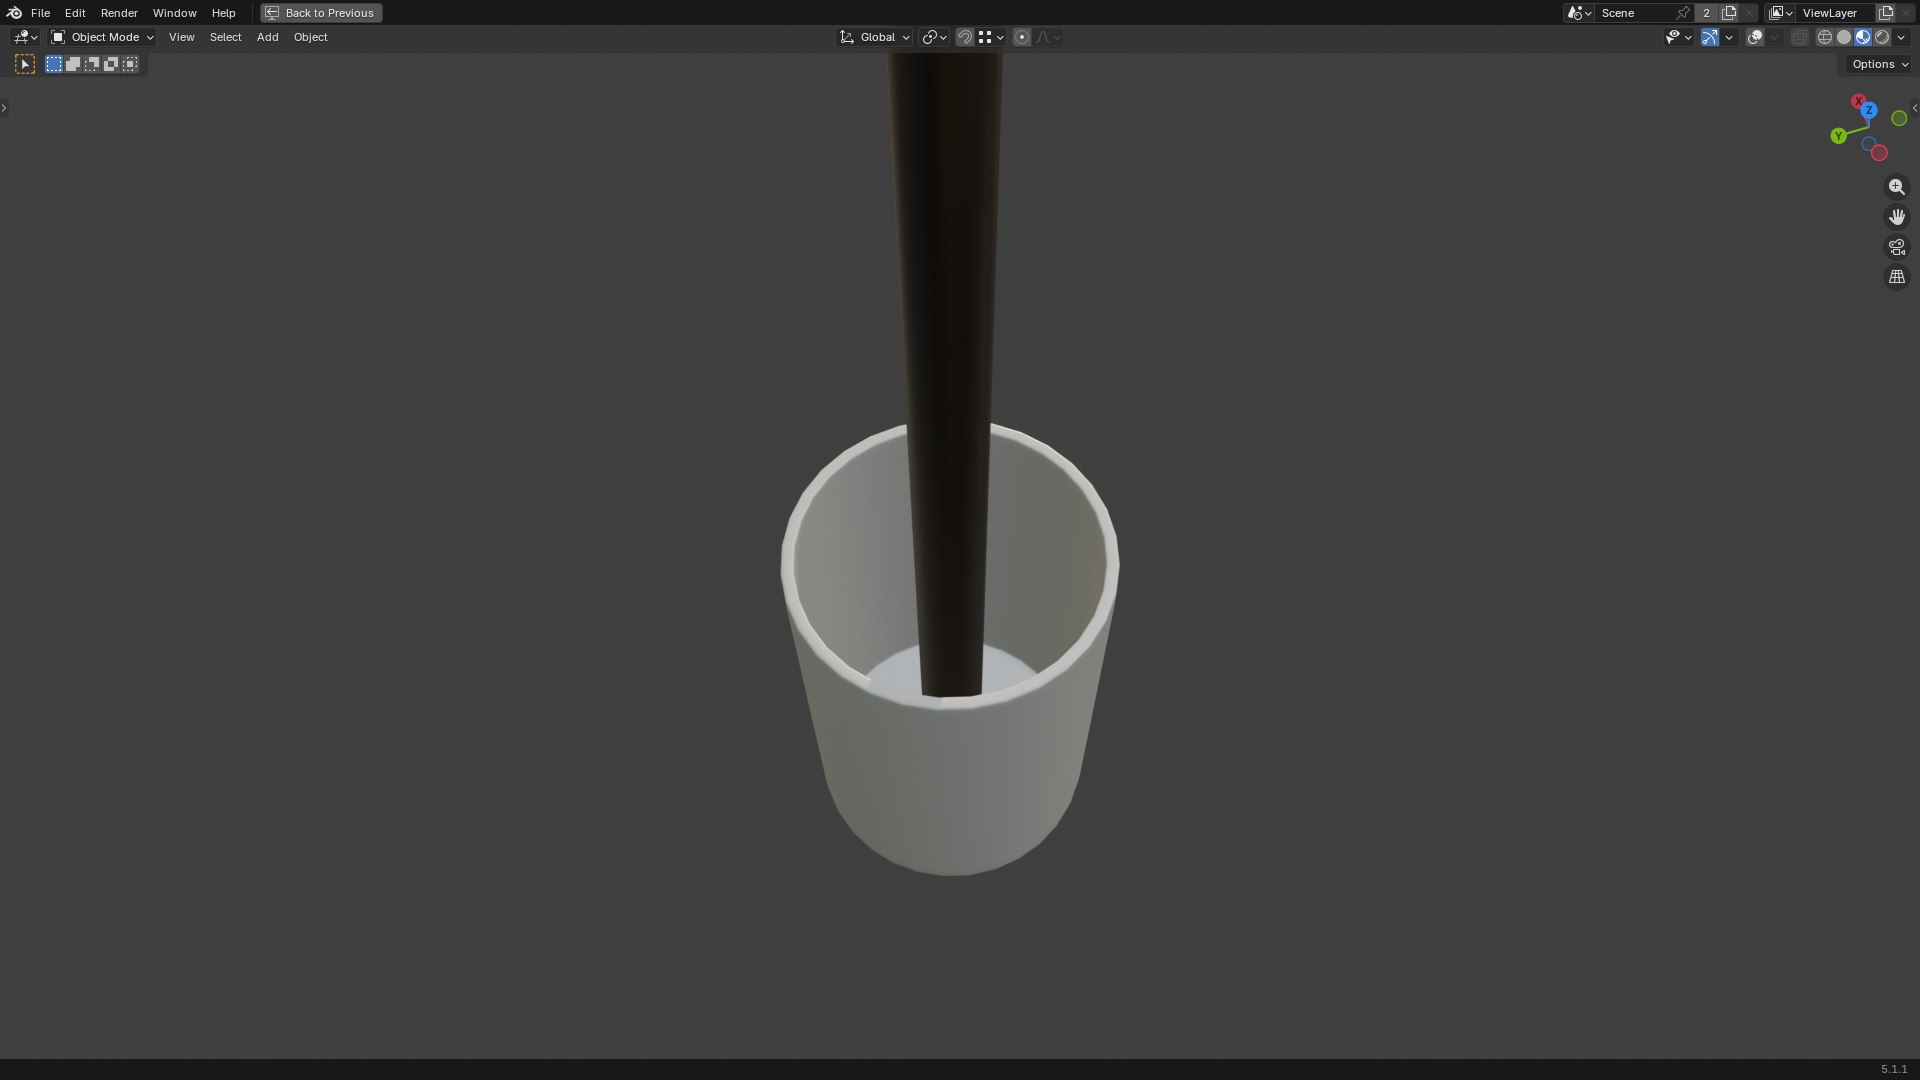The width and height of the screenshot is (1920, 1080).
Task: Toggle proportional editing
Action: (1021, 37)
